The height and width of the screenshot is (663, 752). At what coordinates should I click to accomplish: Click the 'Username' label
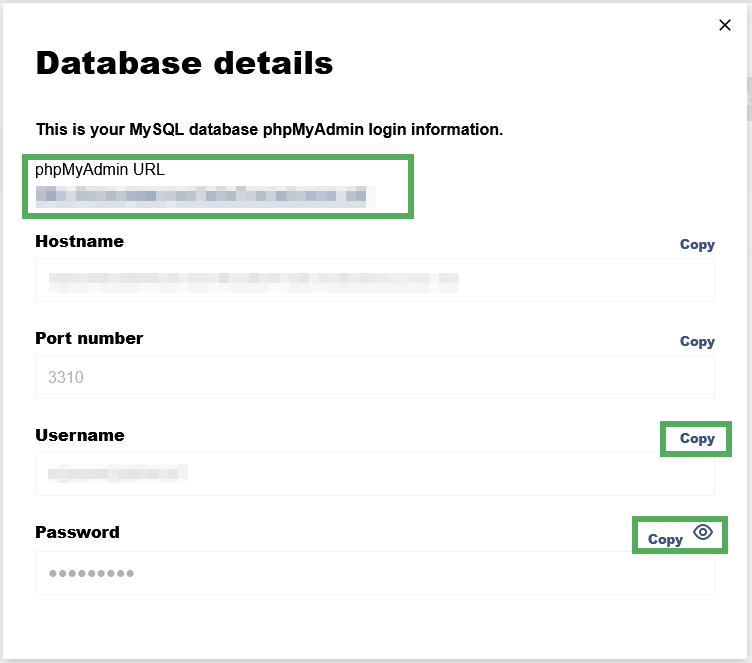tap(80, 435)
